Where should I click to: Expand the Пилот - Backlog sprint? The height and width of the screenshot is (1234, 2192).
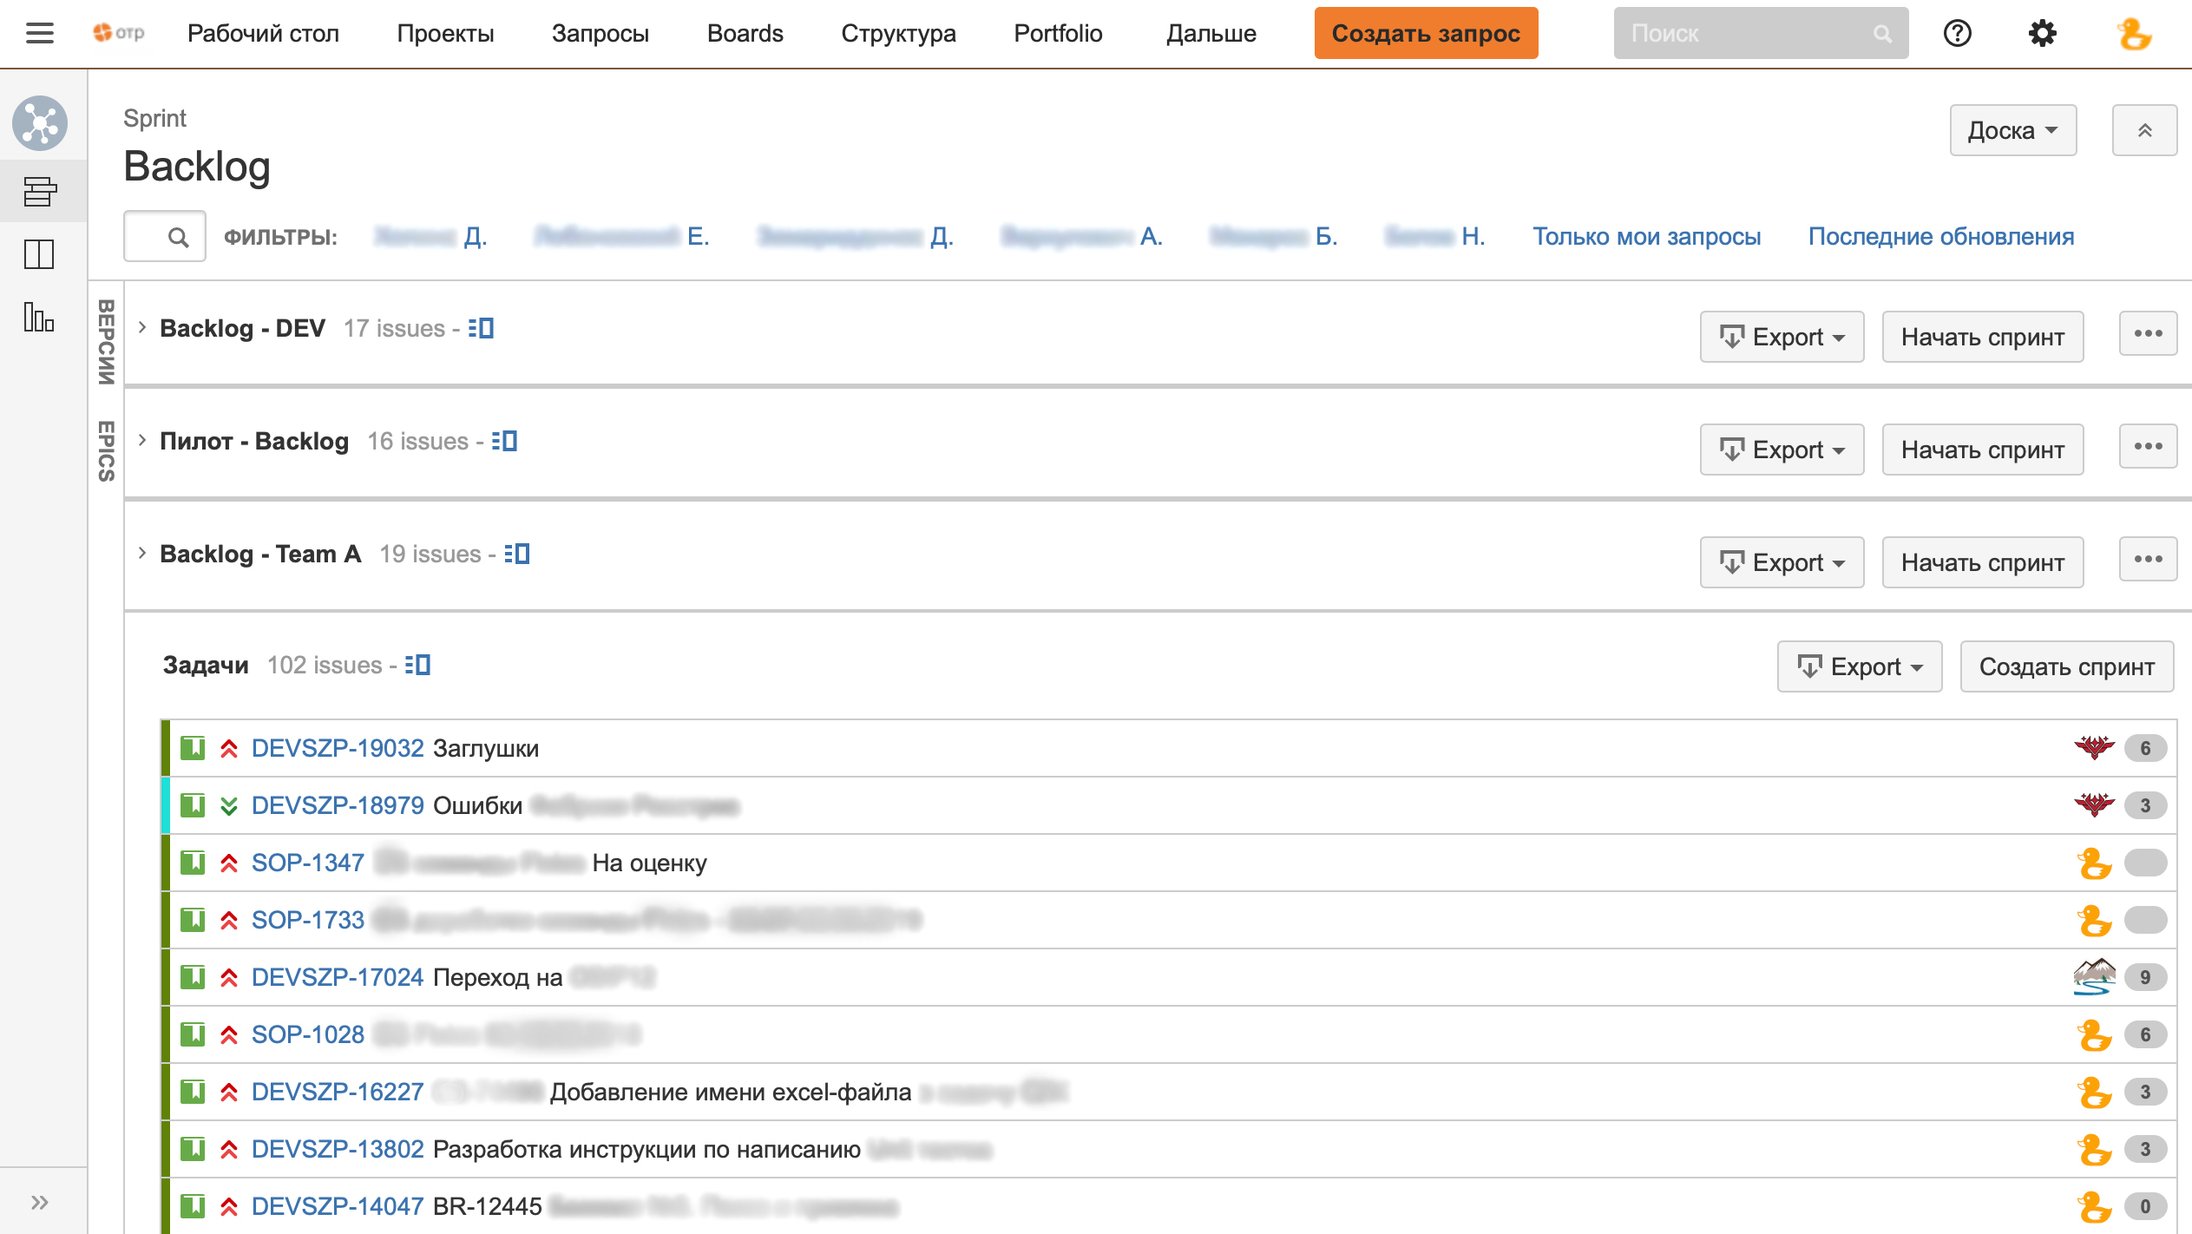[142, 440]
